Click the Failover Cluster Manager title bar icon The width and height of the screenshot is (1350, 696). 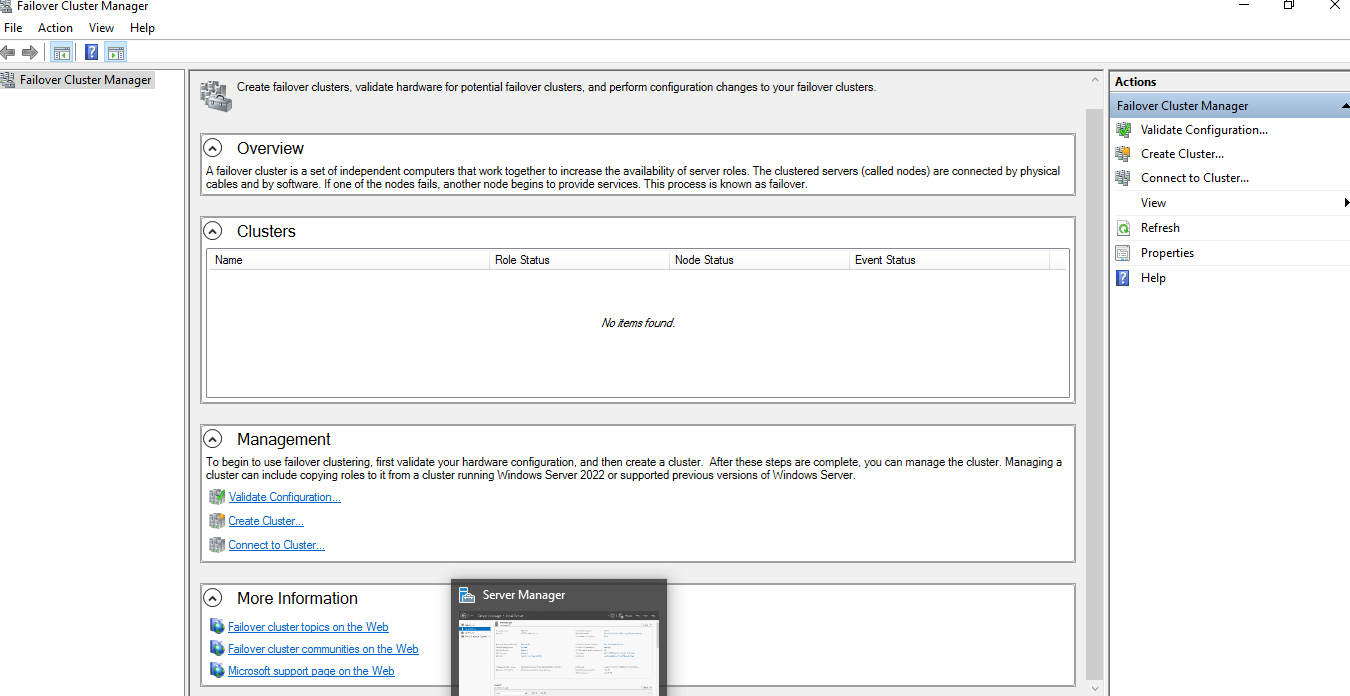click(x=5, y=5)
